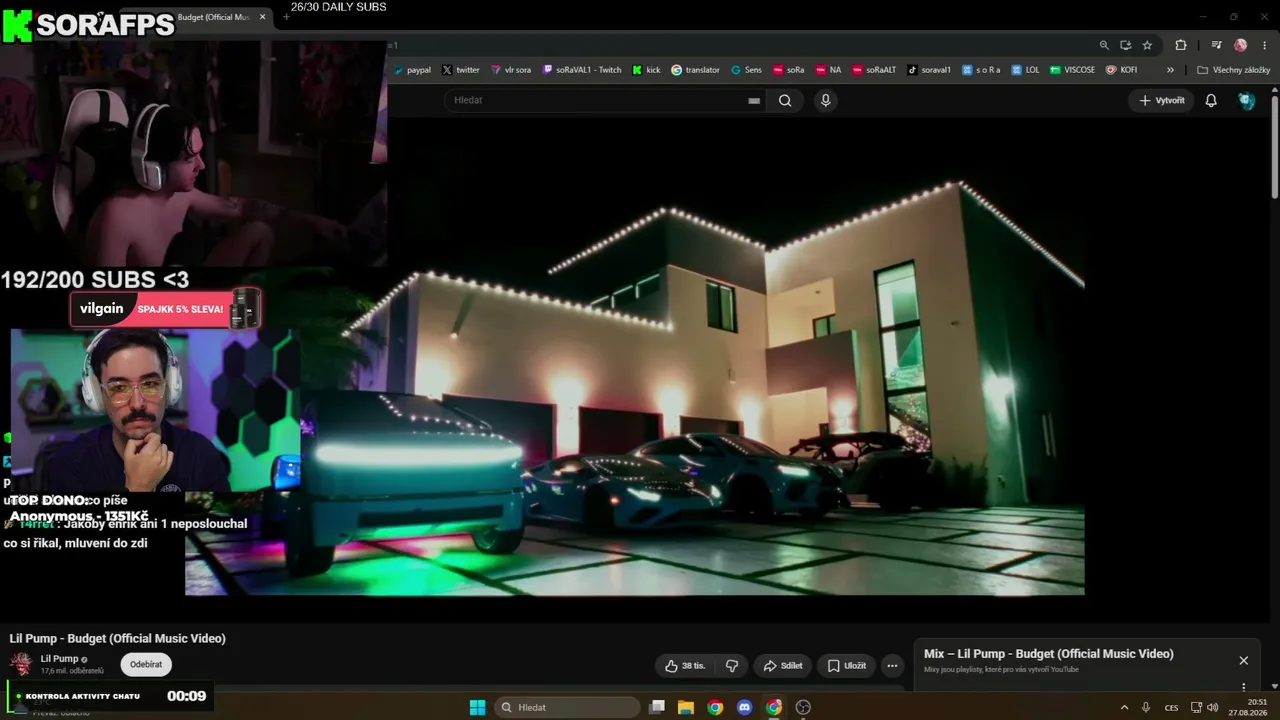Click the video title below the player
The width and height of the screenshot is (1280, 720).
[118, 638]
